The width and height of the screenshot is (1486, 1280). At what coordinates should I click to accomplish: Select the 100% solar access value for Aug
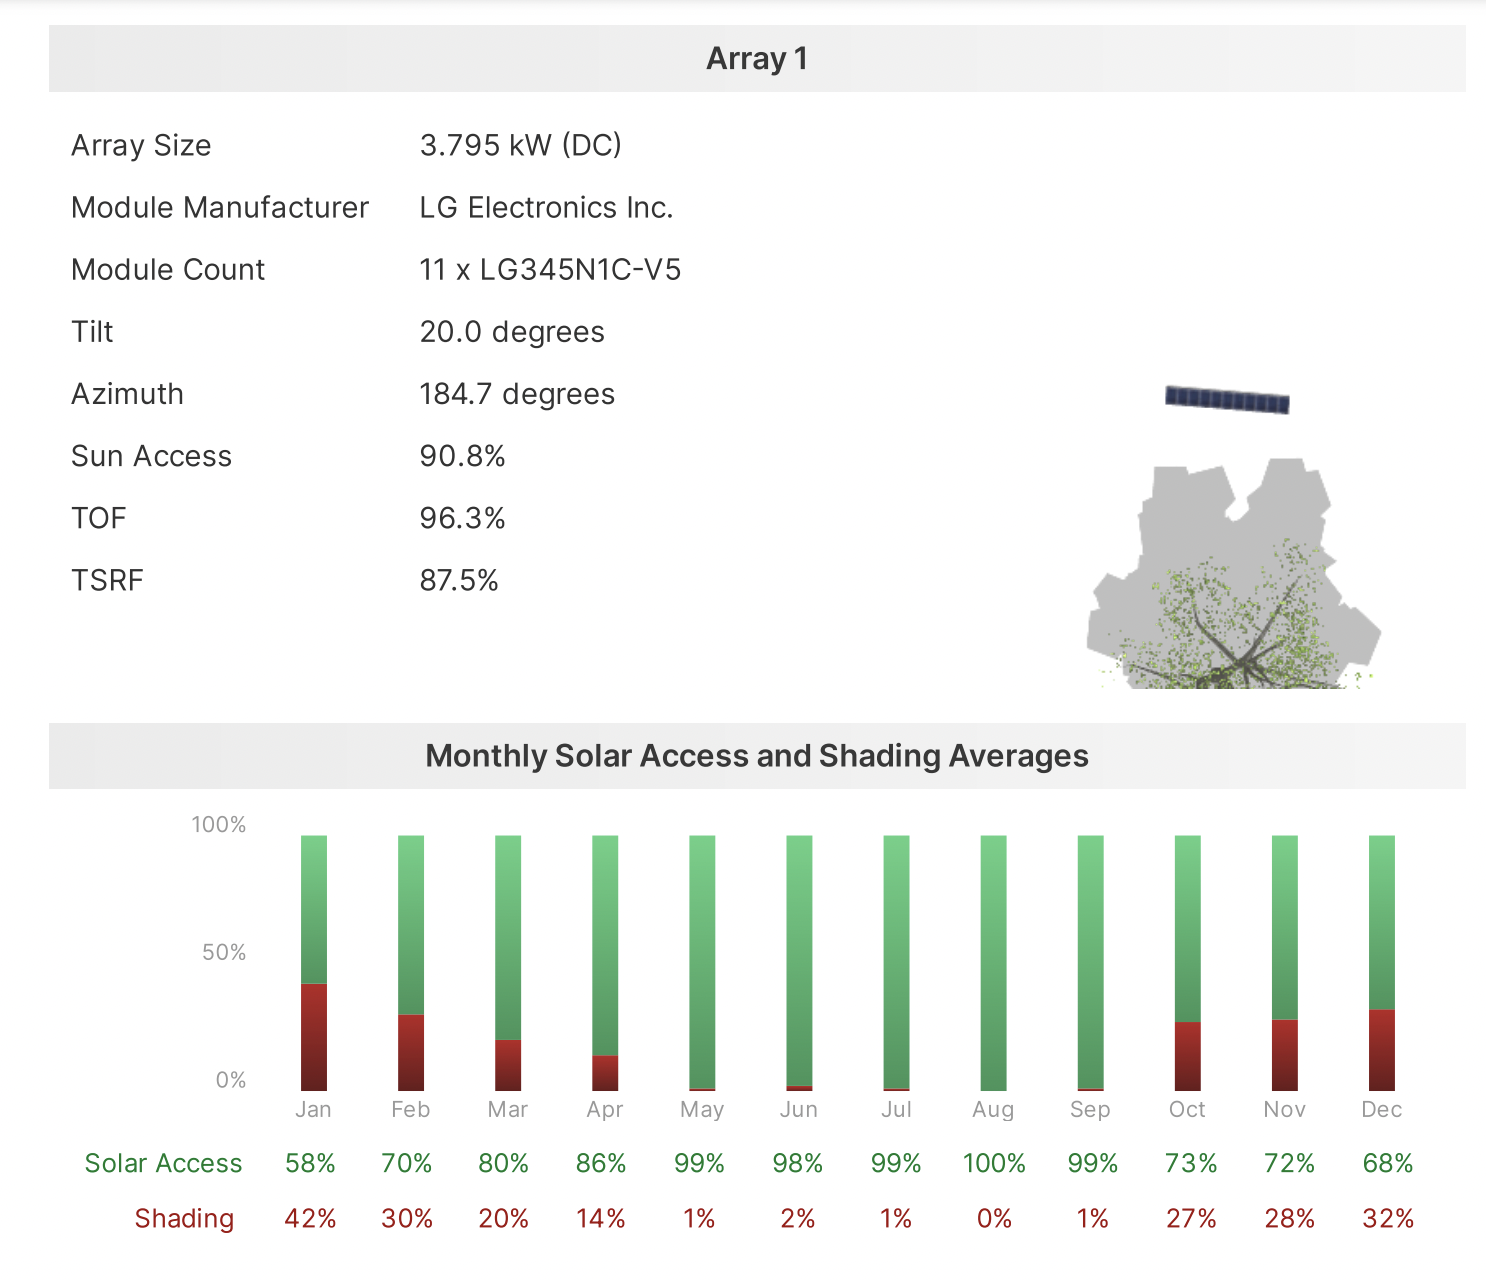(994, 1163)
